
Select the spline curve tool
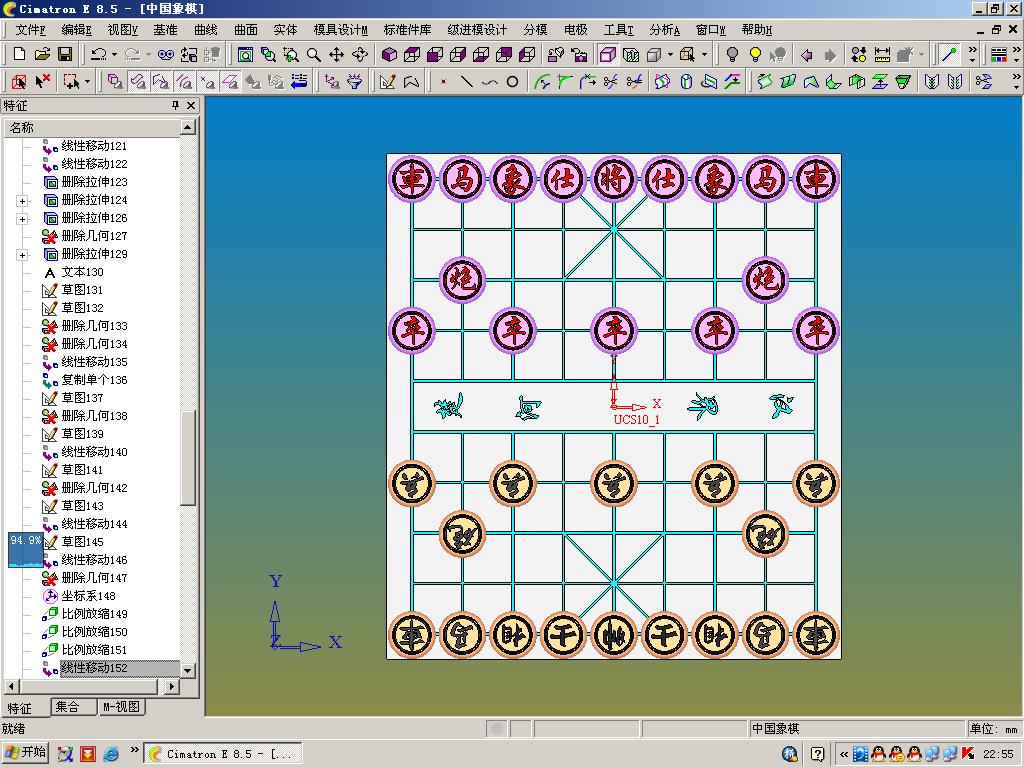click(489, 82)
